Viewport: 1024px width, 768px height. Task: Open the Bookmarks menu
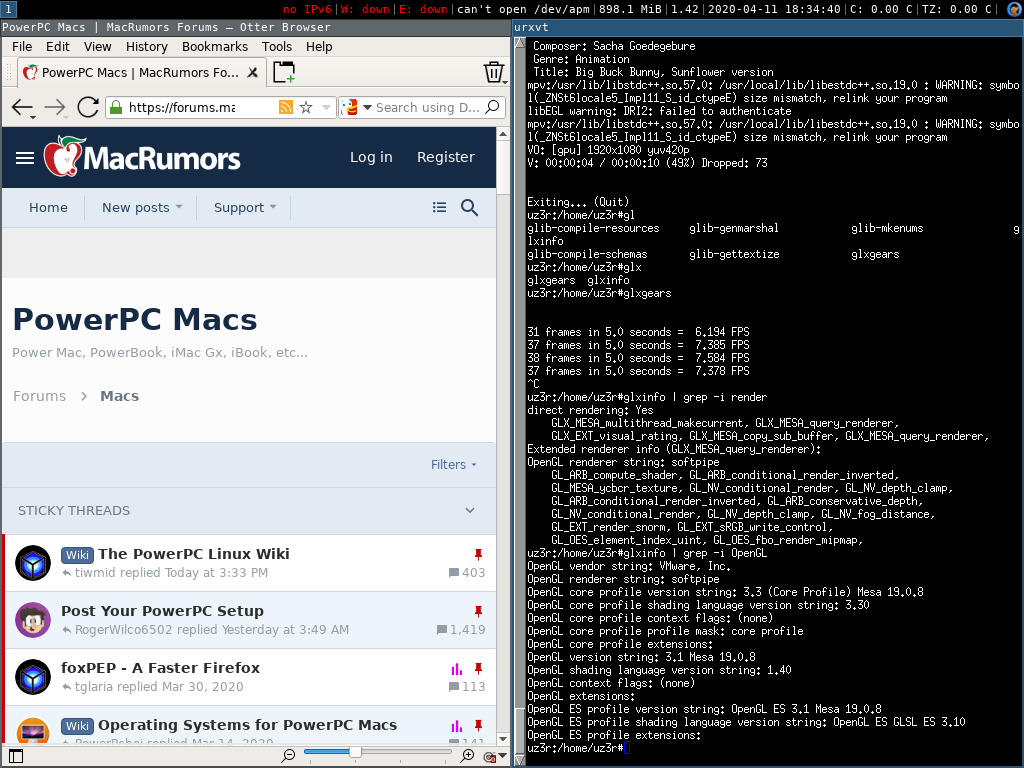[x=215, y=46]
